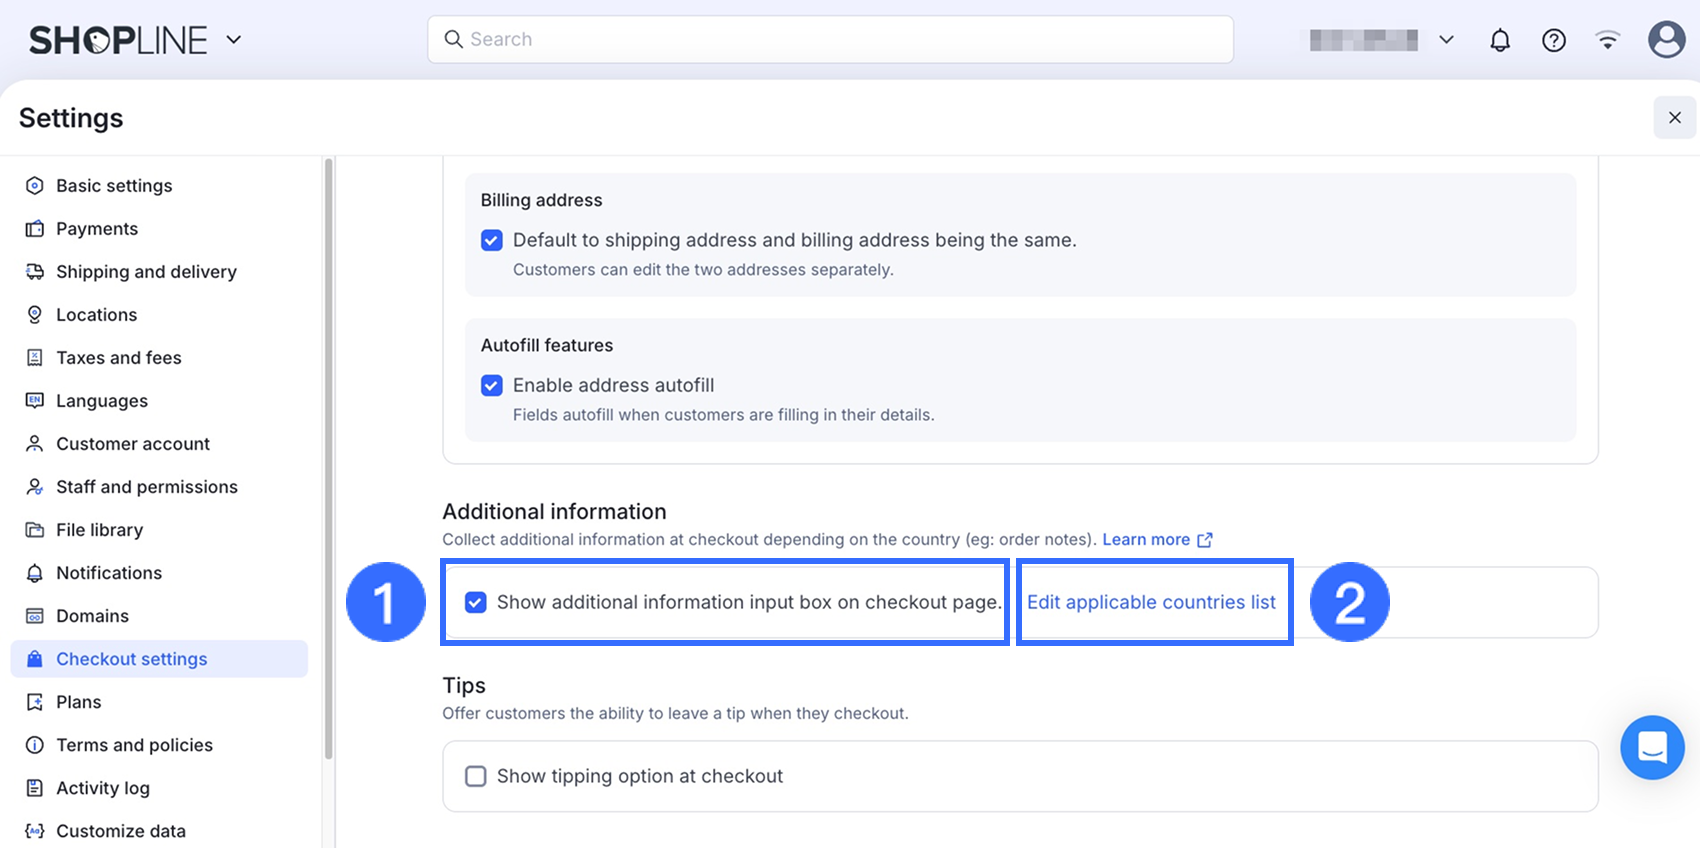Click the Shipping and delivery truck icon

pyautogui.click(x=35, y=272)
